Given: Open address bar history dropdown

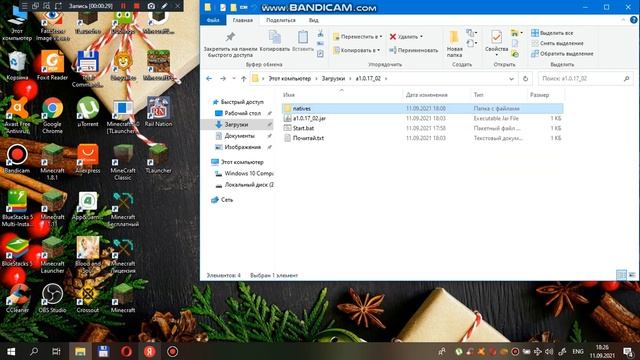Looking at the screenshot, I should pyautogui.click(x=511, y=79).
